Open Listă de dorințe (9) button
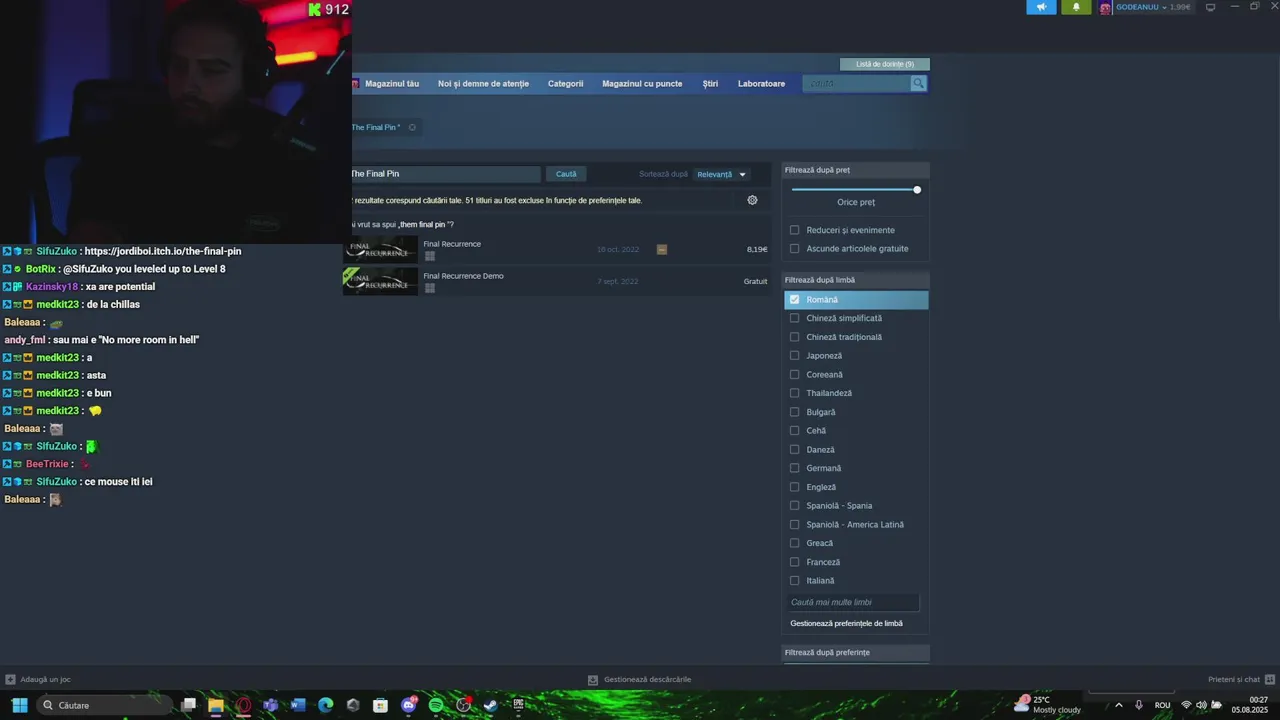 coord(885,64)
